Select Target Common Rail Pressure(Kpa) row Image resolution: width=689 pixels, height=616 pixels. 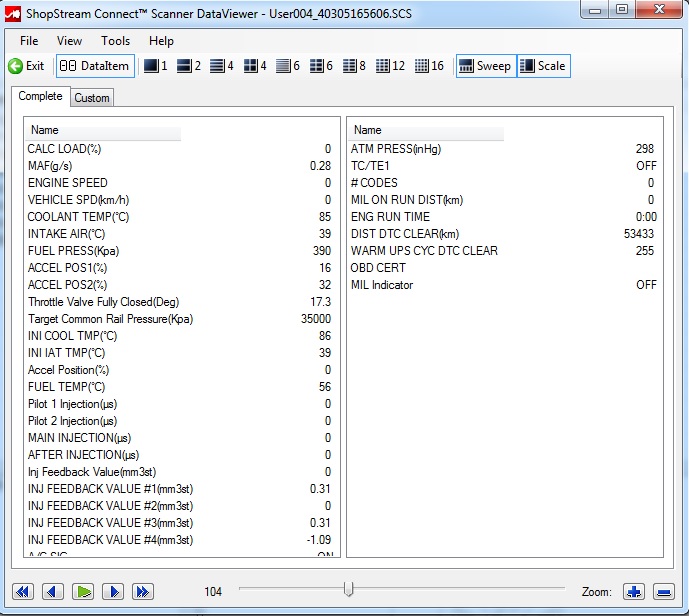click(x=181, y=319)
